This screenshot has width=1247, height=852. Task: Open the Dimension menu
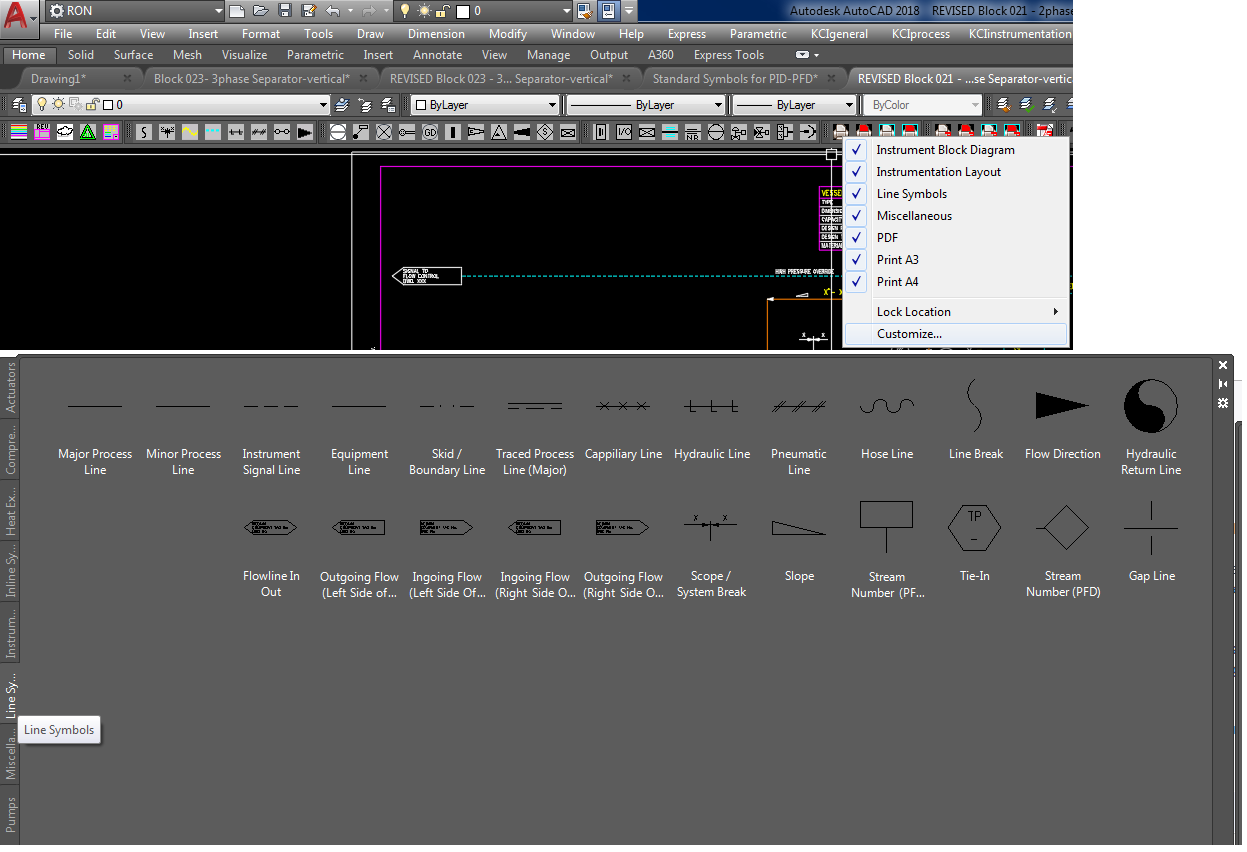[436, 34]
